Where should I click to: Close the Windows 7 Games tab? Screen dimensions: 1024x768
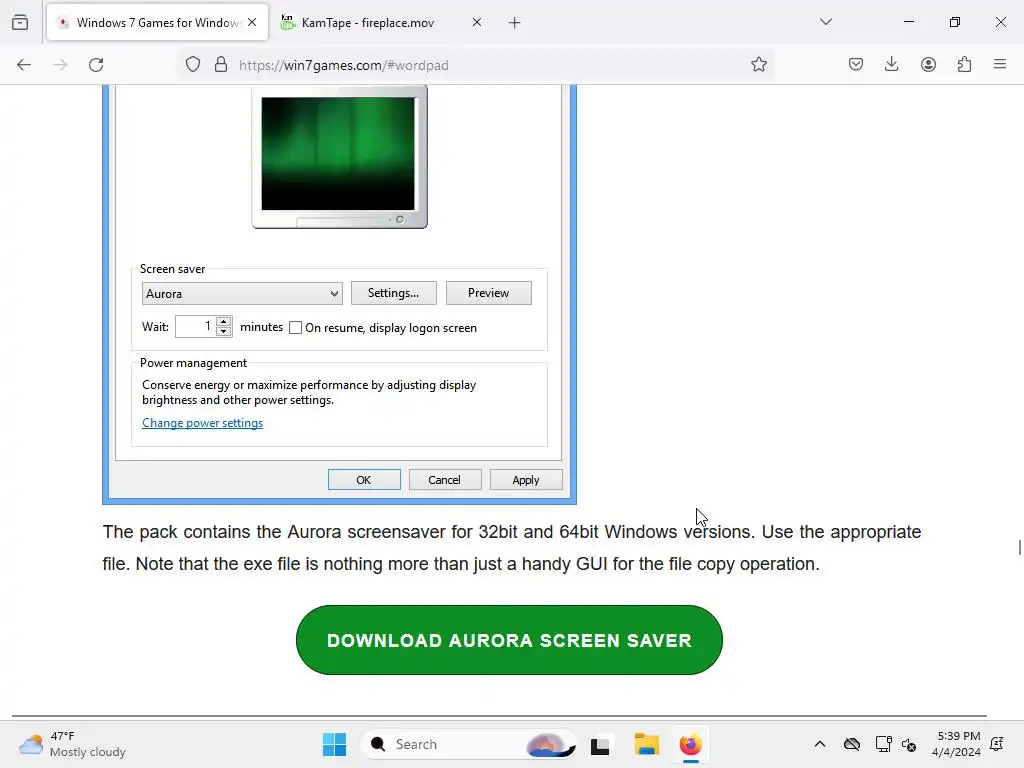pyautogui.click(x=252, y=22)
